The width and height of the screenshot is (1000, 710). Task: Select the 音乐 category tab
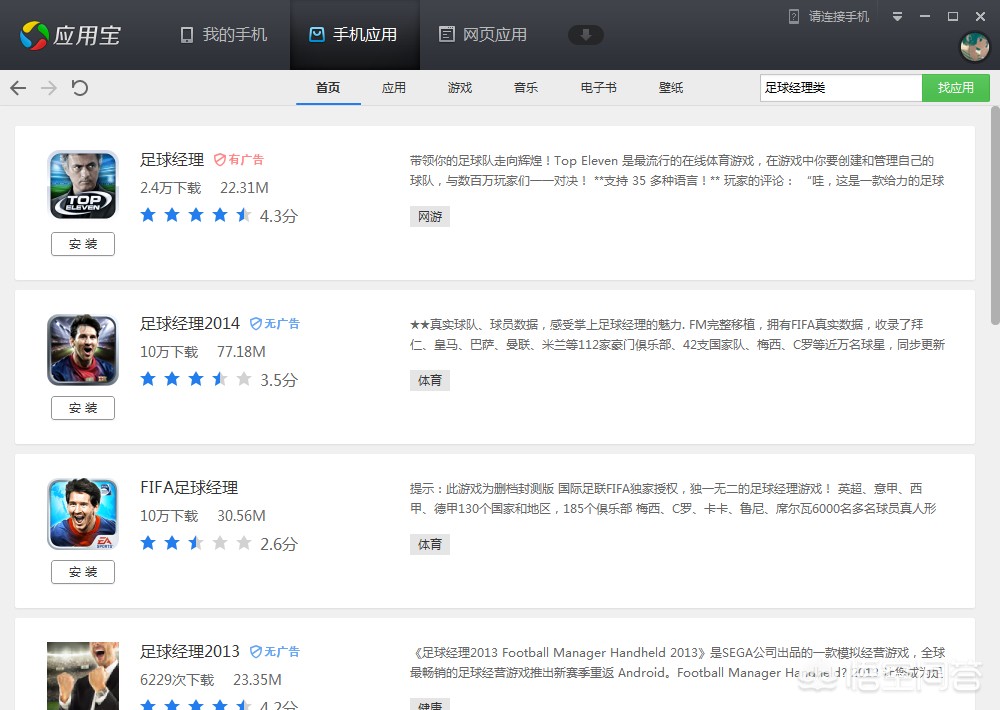526,88
